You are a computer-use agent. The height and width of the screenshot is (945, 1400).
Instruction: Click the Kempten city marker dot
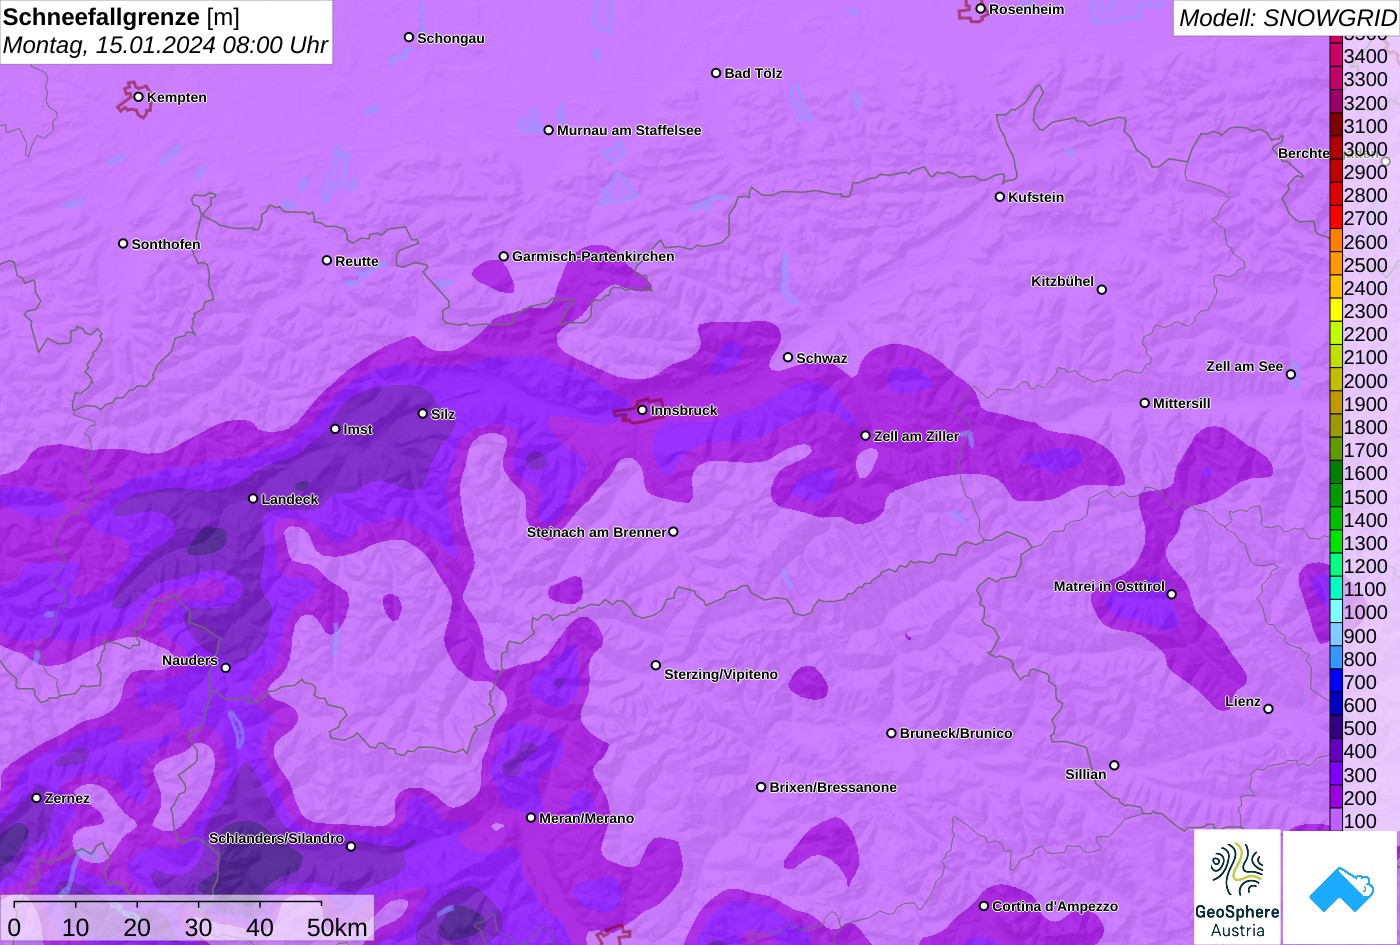[x=139, y=97]
